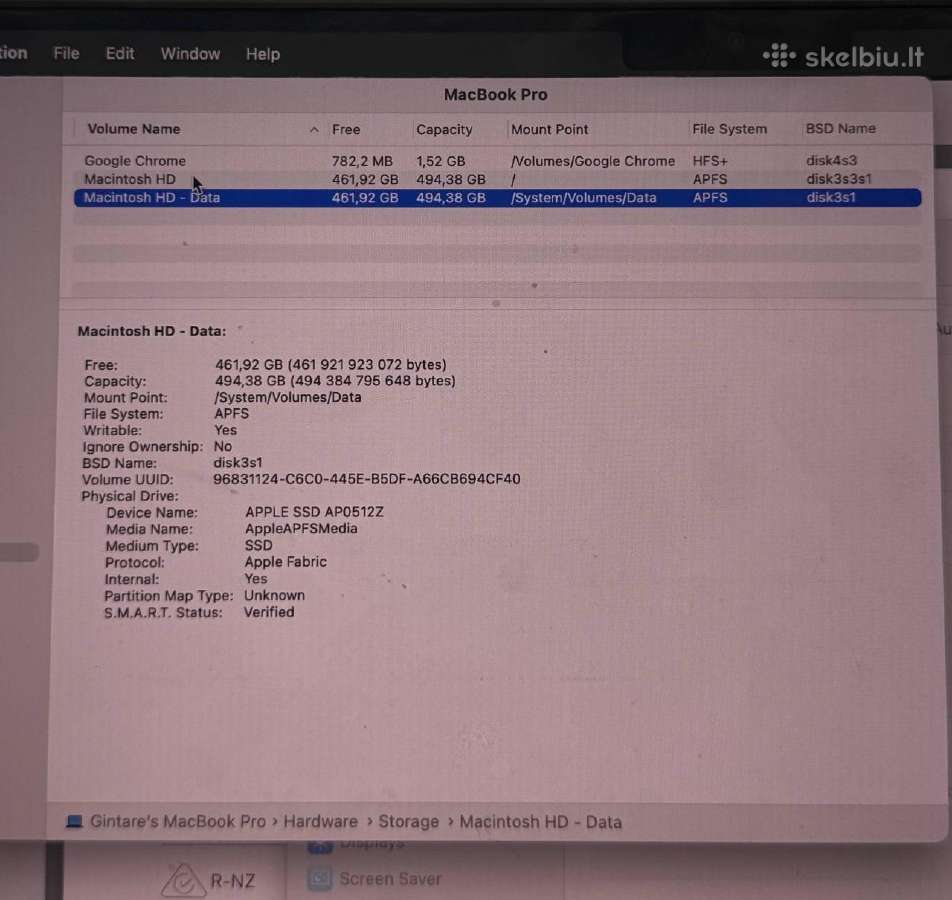This screenshot has height=900, width=952.
Task: Open the Help menu
Action: pos(263,54)
